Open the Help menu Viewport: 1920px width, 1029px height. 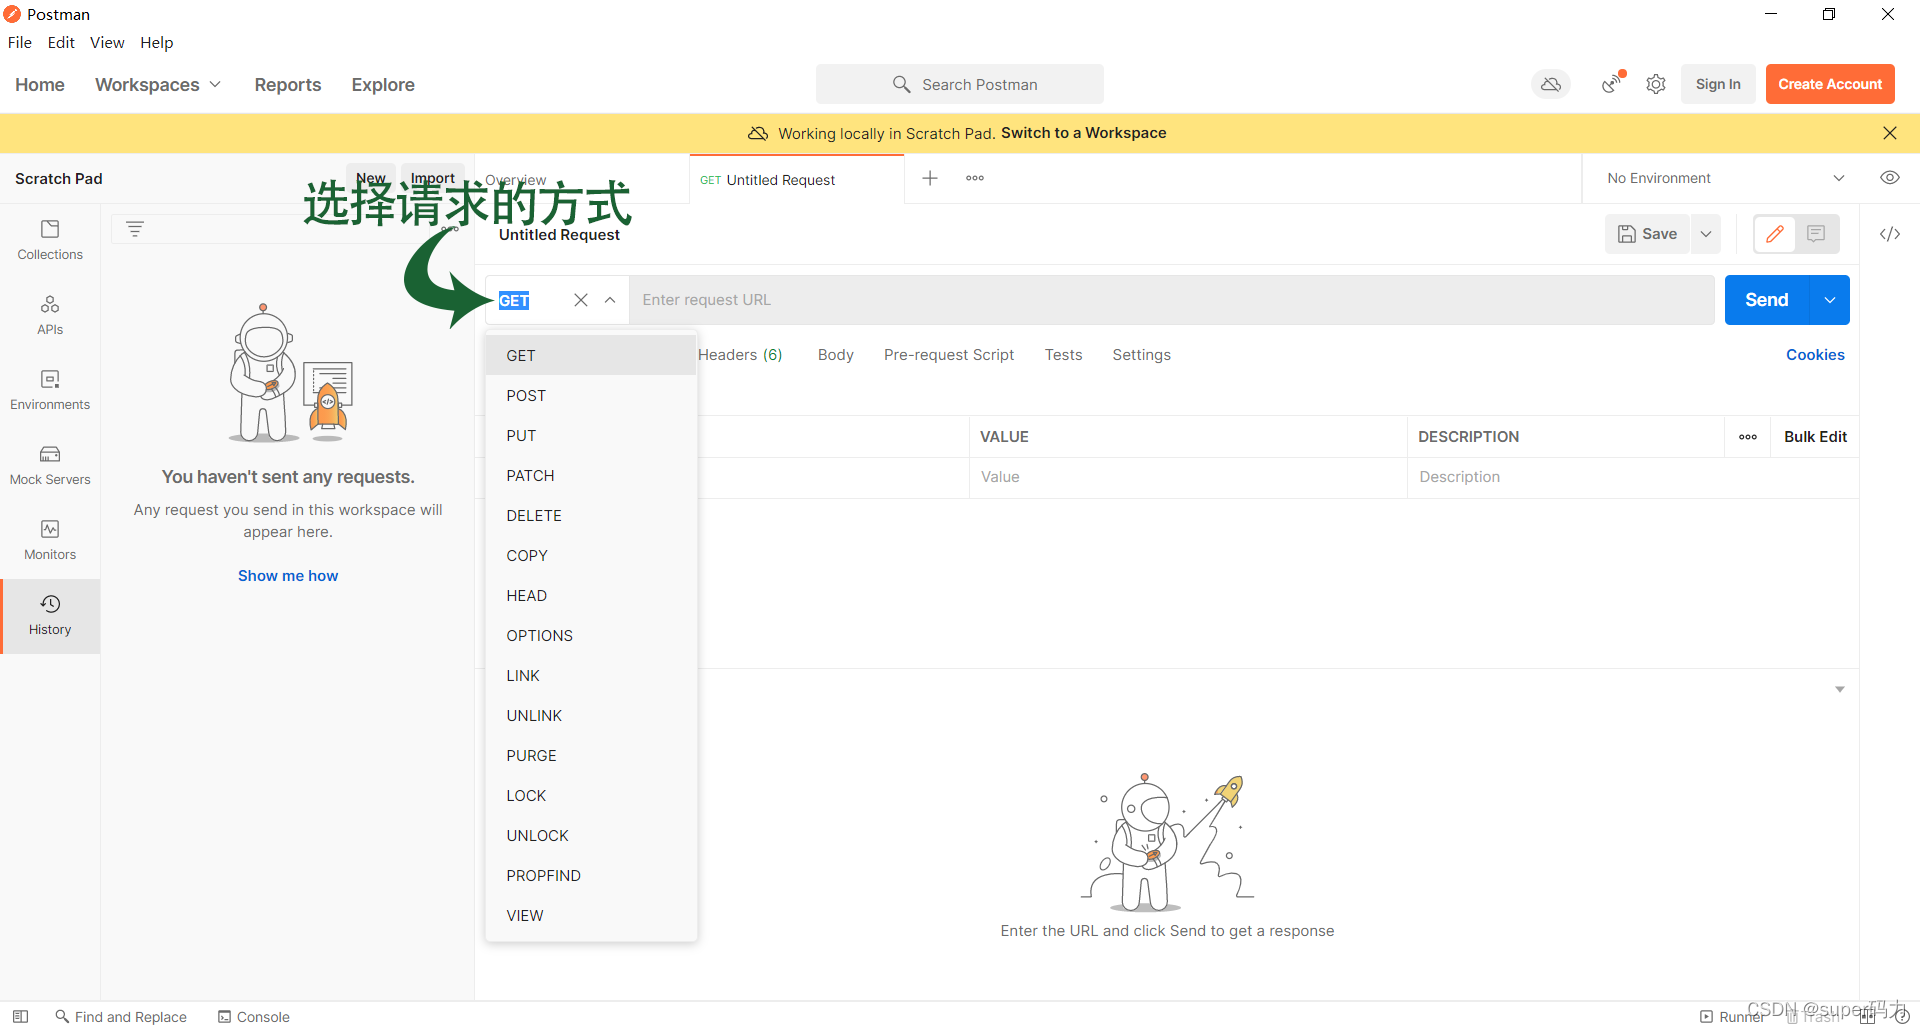click(x=157, y=42)
